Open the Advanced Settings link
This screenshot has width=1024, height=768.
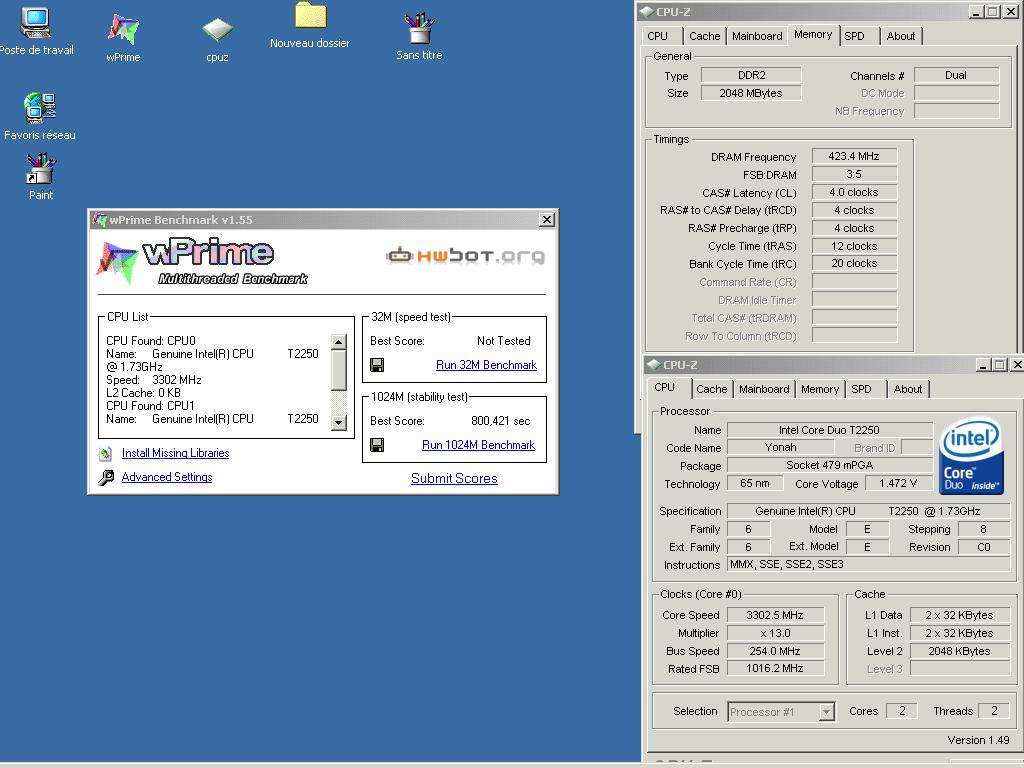pos(167,477)
